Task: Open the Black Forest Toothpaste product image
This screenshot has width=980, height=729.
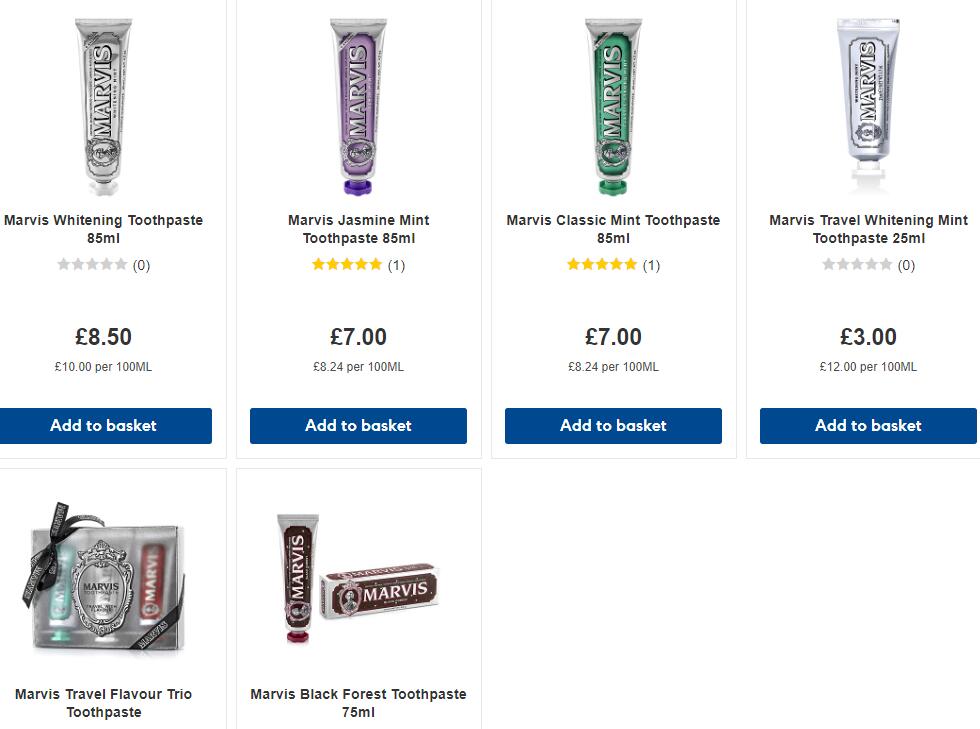Action: click(x=358, y=580)
